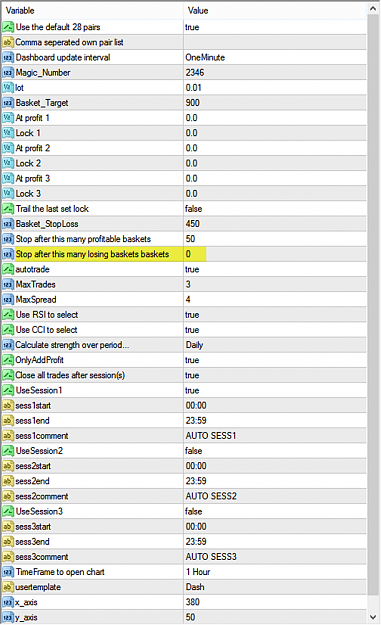Select the 'At profit 3' variable label
Image resolution: width=381 pixels, height=625 pixels.
[33, 179]
